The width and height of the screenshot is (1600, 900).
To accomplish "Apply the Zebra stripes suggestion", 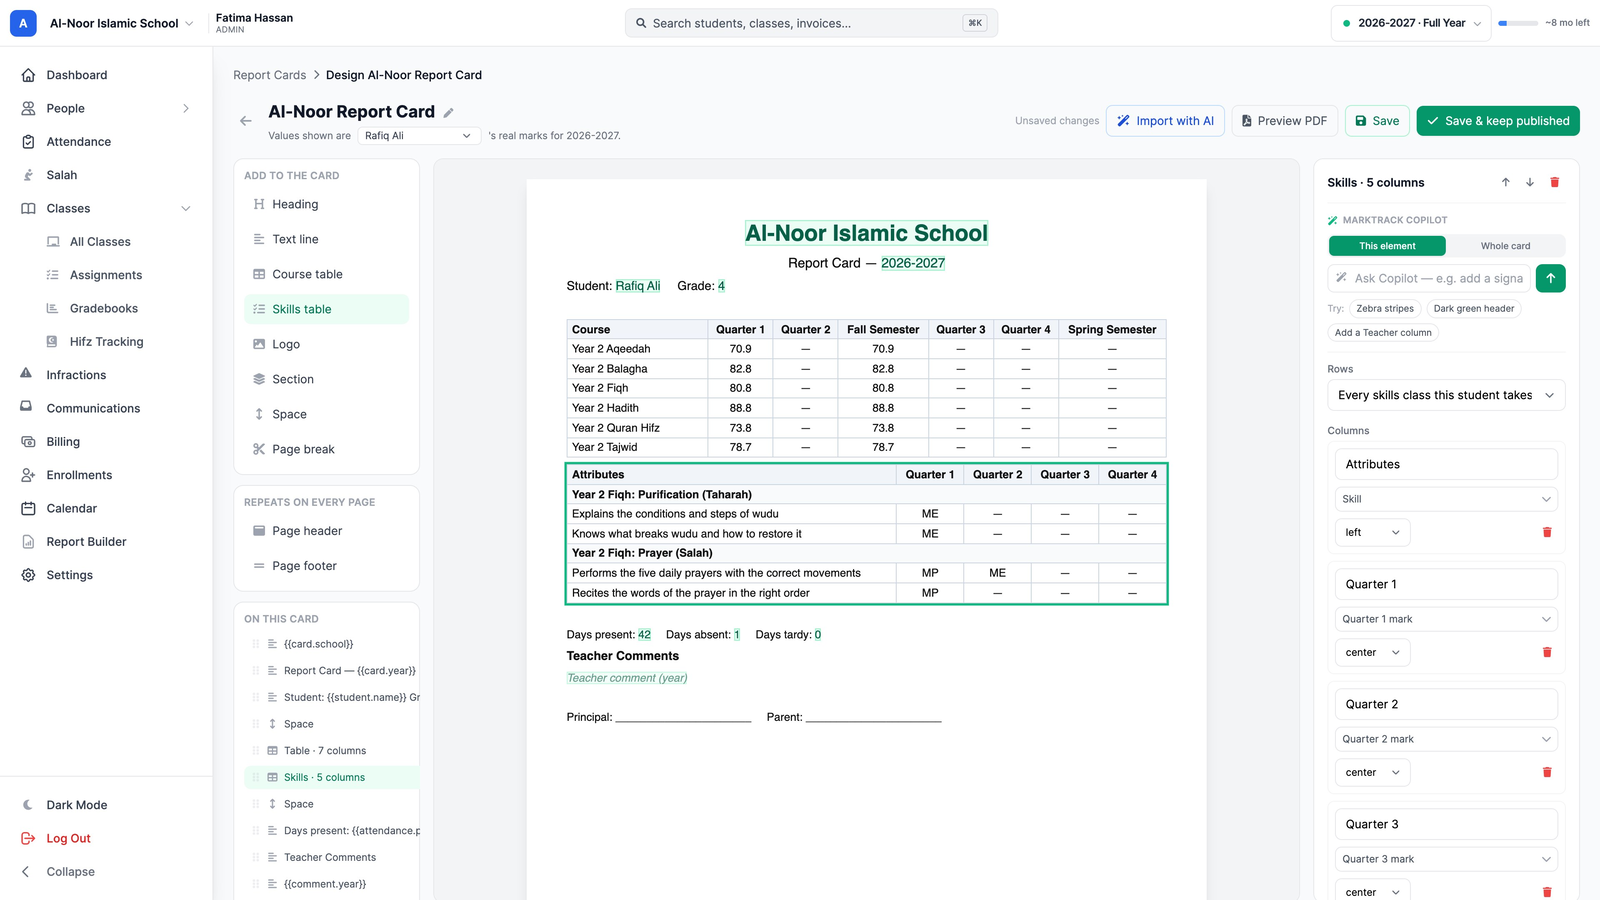I will tap(1384, 309).
